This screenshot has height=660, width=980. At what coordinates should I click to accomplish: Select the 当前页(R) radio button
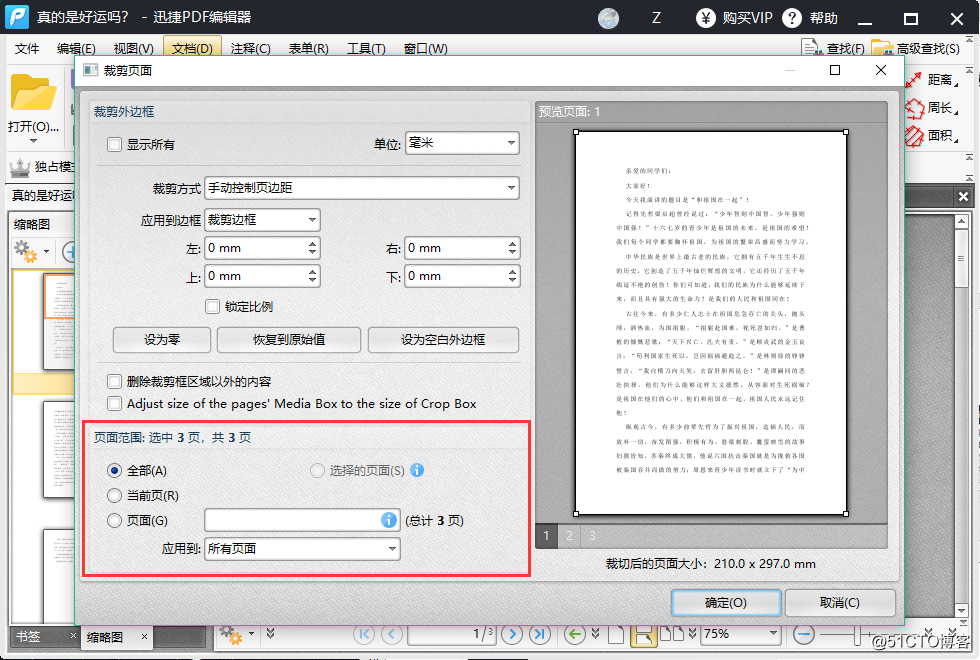coord(114,496)
